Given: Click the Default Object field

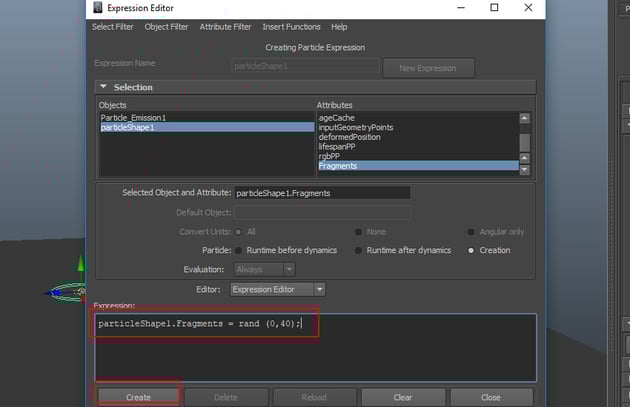Looking at the screenshot, I should [323, 212].
